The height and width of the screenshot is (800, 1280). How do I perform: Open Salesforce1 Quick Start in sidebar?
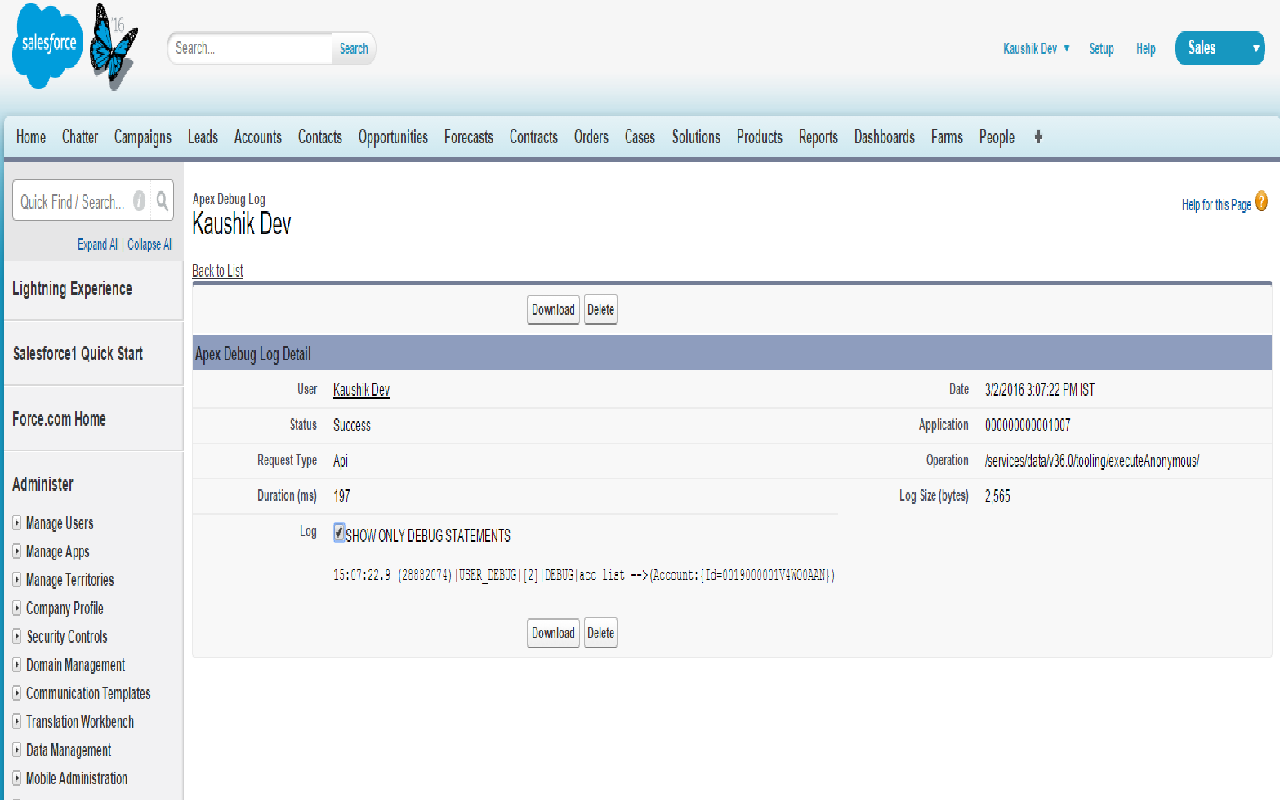[x=78, y=354]
